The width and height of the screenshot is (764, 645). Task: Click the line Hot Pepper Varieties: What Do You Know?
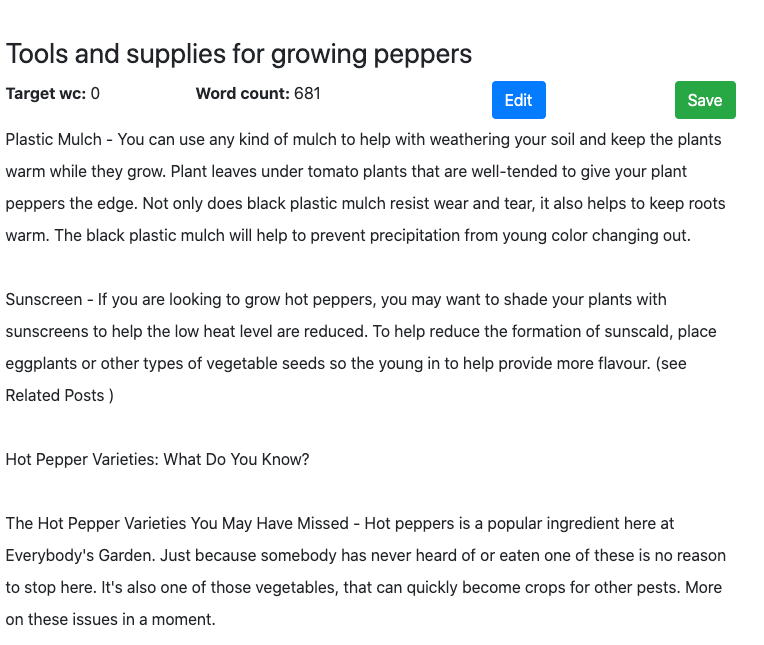157,460
